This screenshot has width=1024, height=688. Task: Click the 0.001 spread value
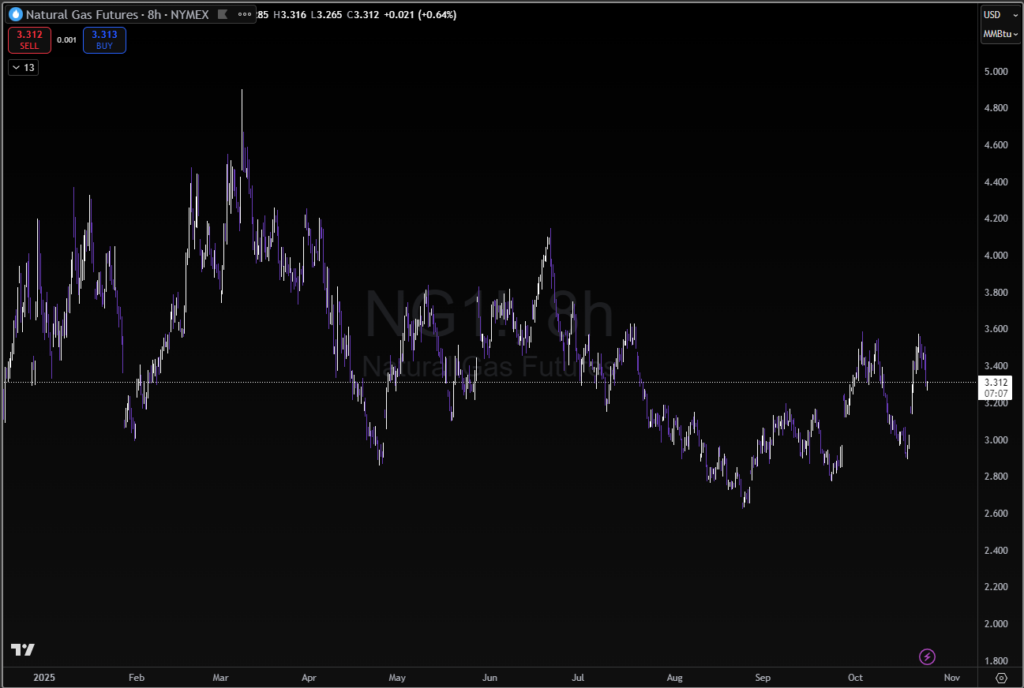pyautogui.click(x=66, y=40)
